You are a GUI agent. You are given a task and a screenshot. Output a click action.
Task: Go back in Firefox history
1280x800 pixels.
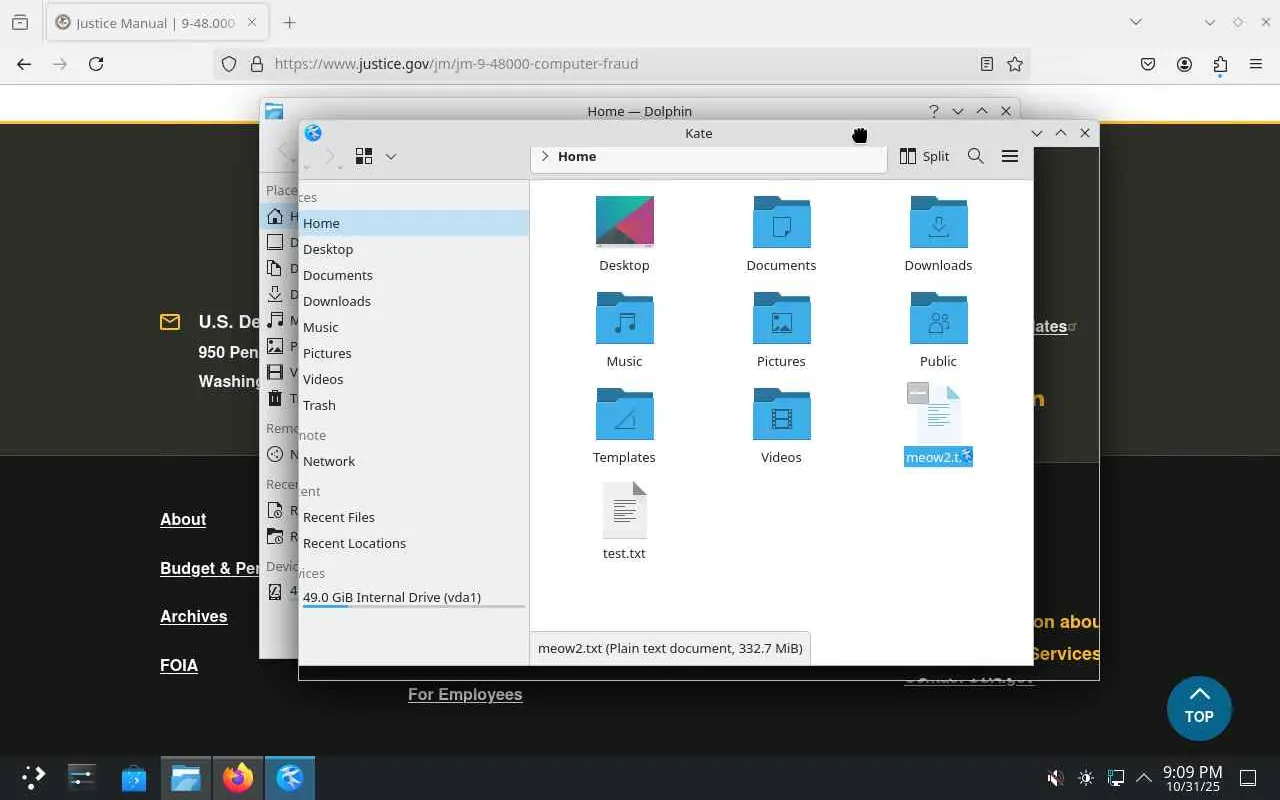pos(24,64)
